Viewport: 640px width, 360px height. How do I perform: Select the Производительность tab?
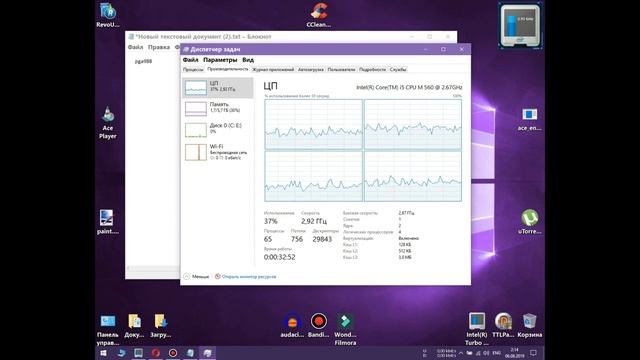[x=227, y=69]
